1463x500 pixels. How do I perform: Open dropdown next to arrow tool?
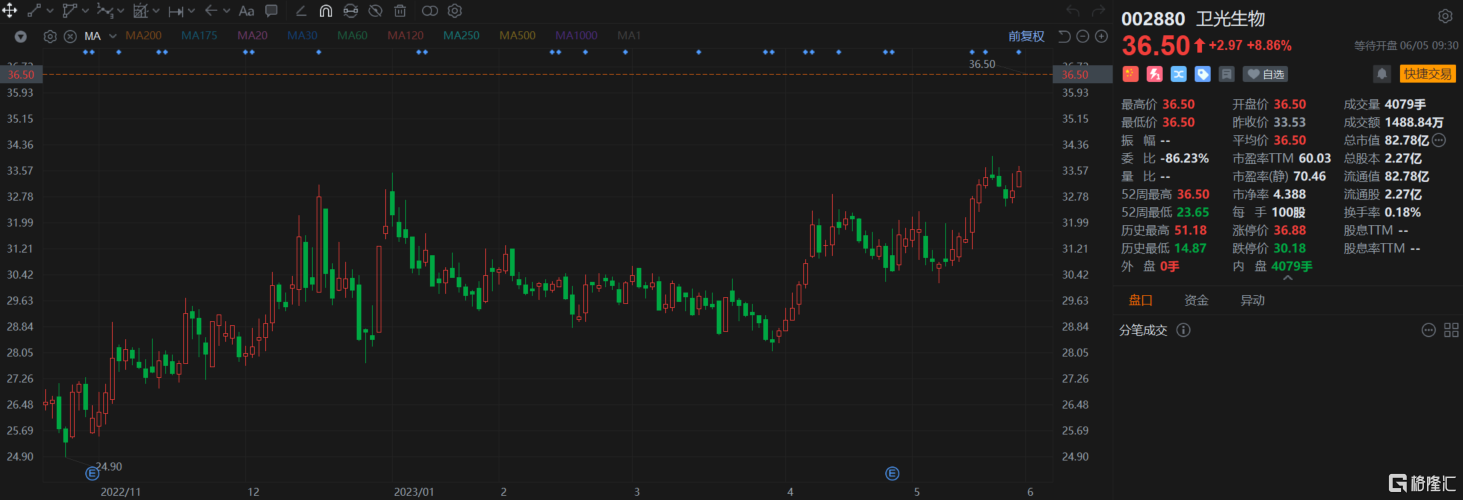point(227,11)
